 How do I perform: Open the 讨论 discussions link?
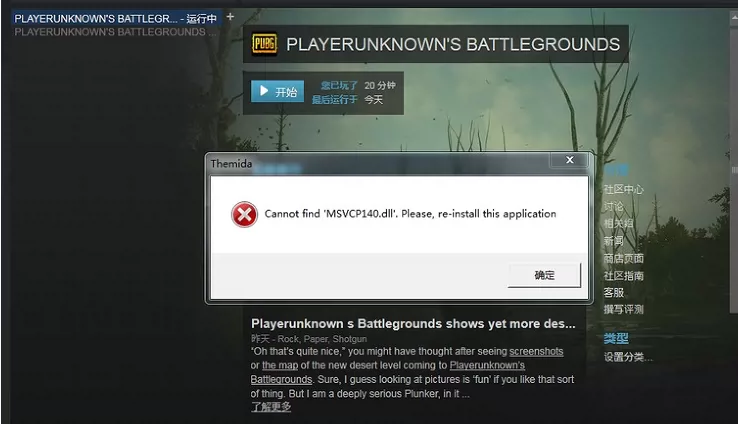pyautogui.click(x=613, y=207)
